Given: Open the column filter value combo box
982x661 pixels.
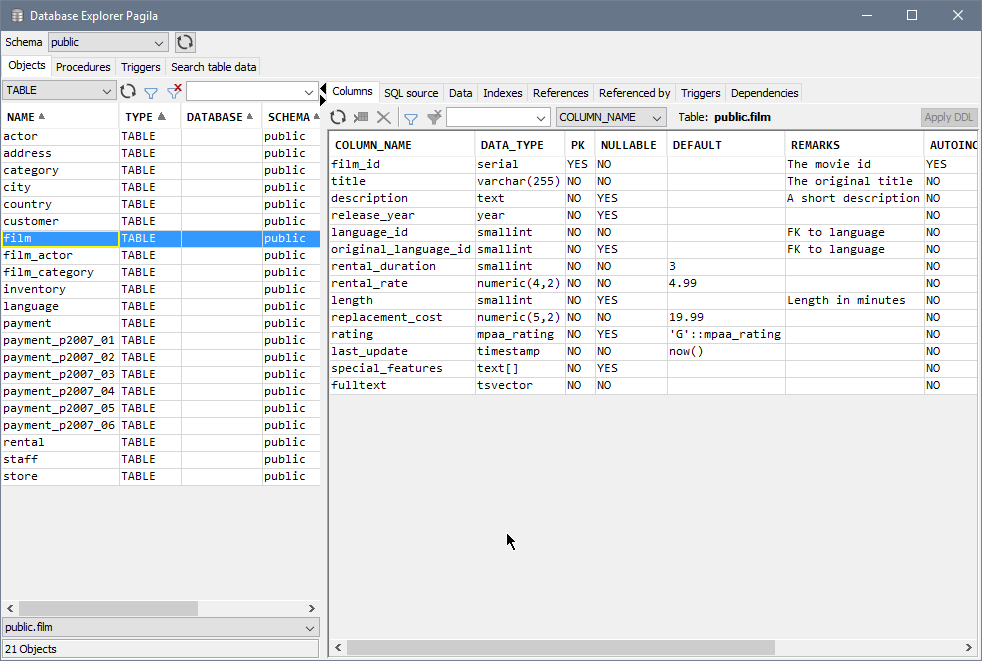Looking at the screenshot, I should [498, 117].
